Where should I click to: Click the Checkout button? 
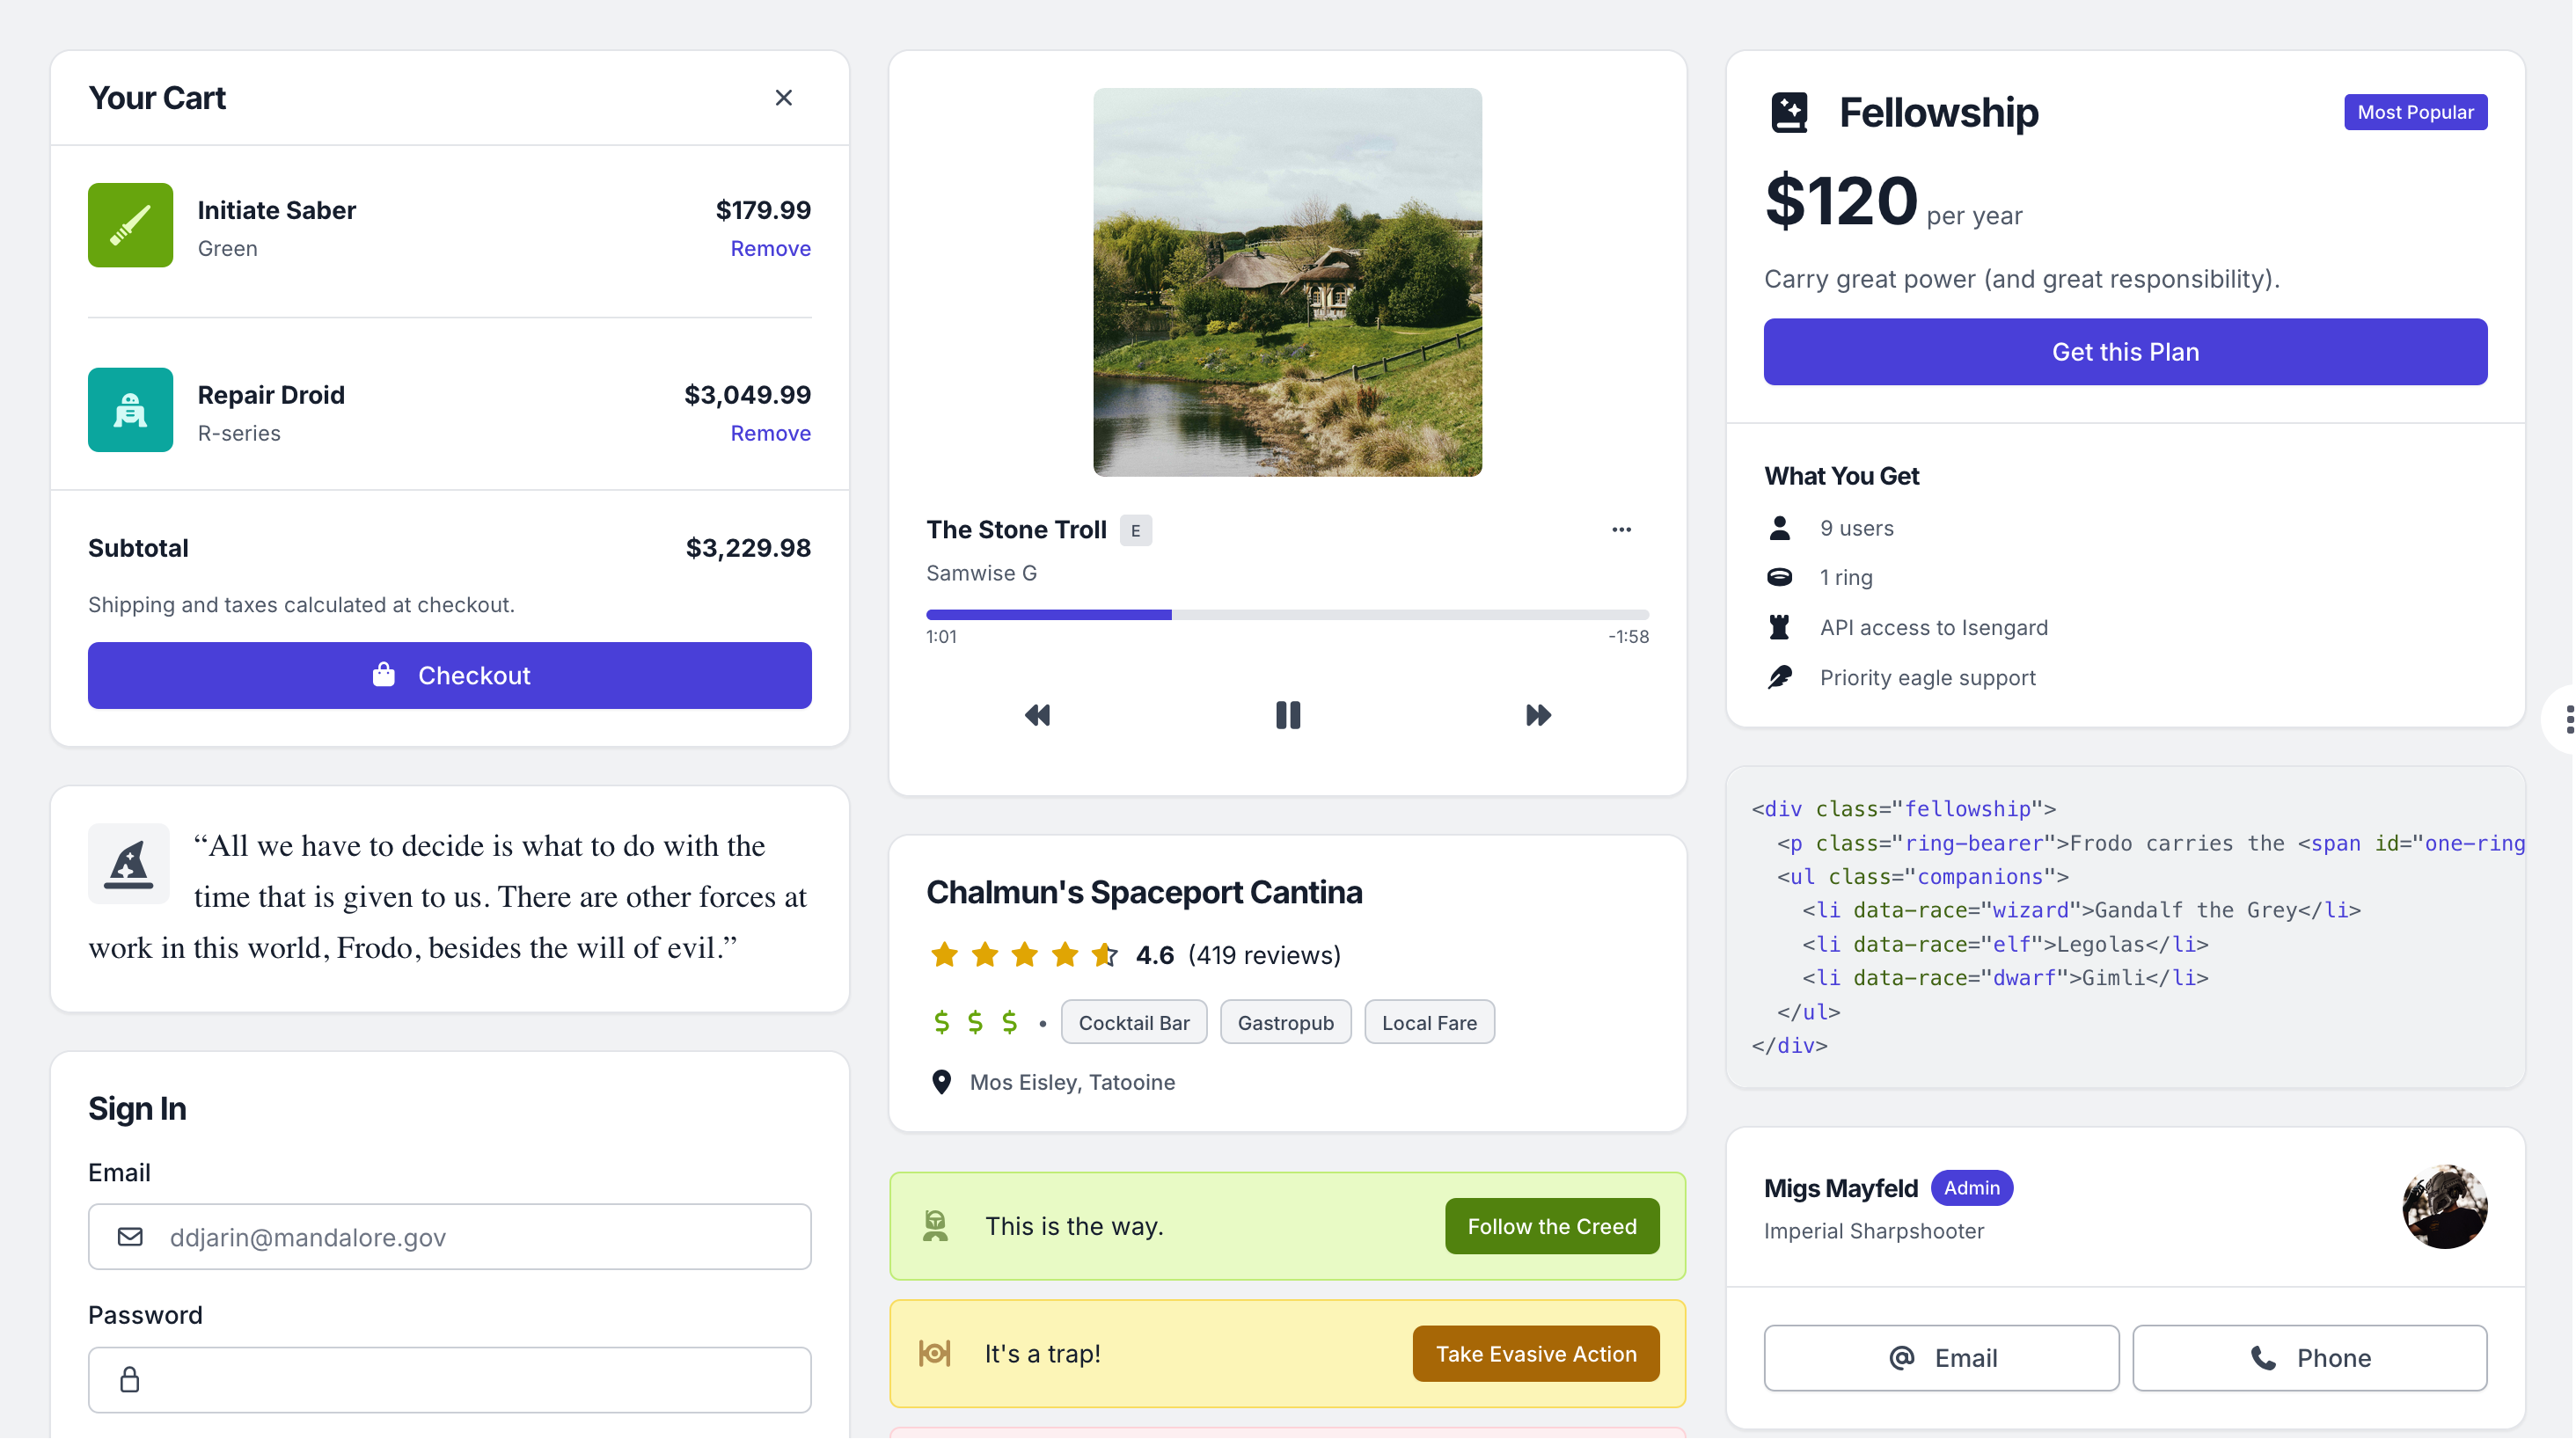[x=449, y=676]
